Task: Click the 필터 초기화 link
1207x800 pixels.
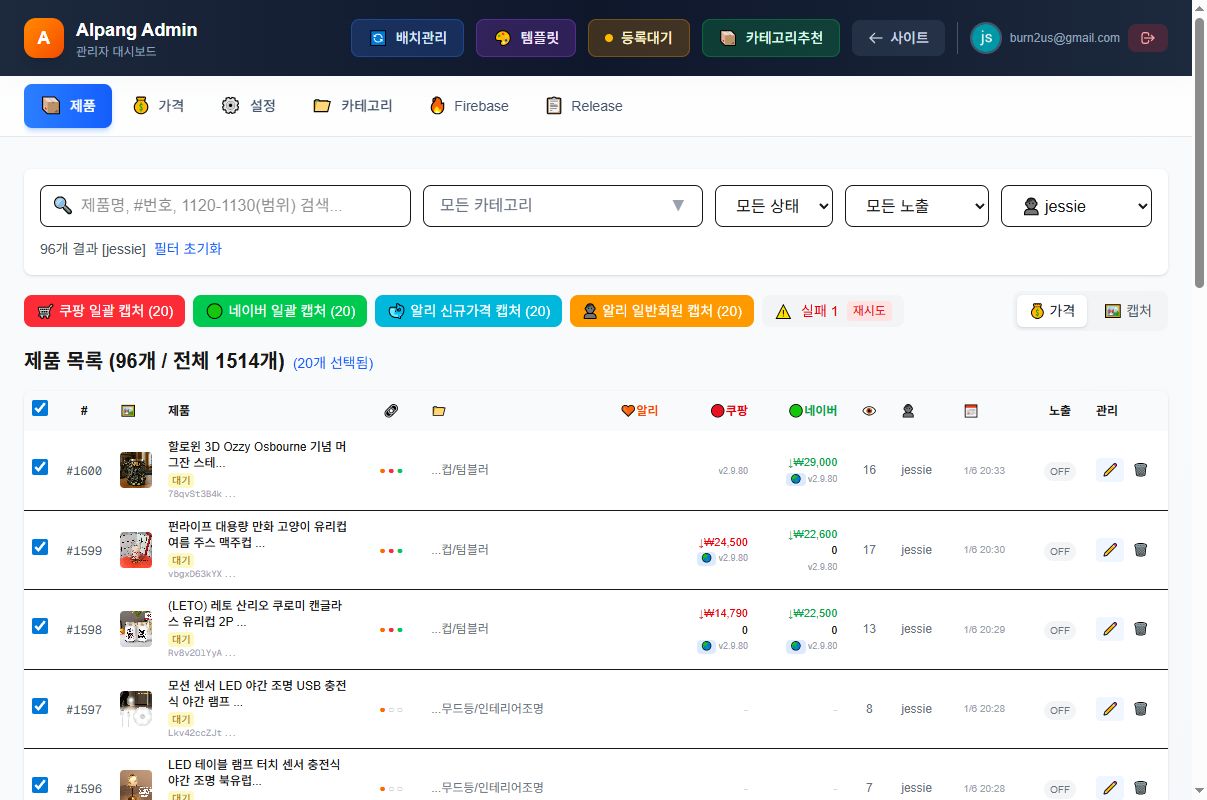Action: pos(187,249)
